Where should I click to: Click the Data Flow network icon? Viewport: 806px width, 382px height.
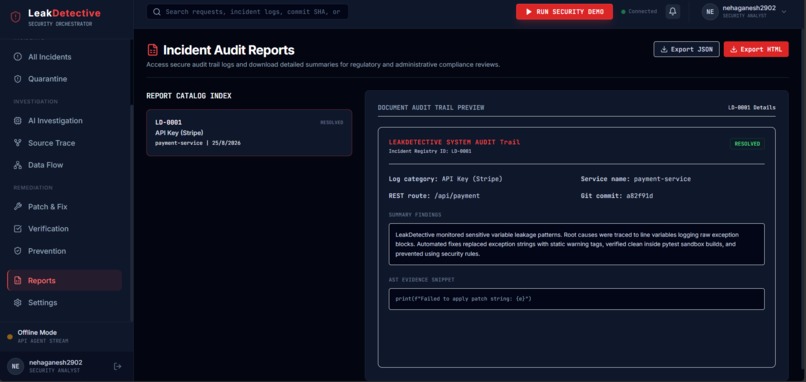pyautogui.click(x=17, y=165)
